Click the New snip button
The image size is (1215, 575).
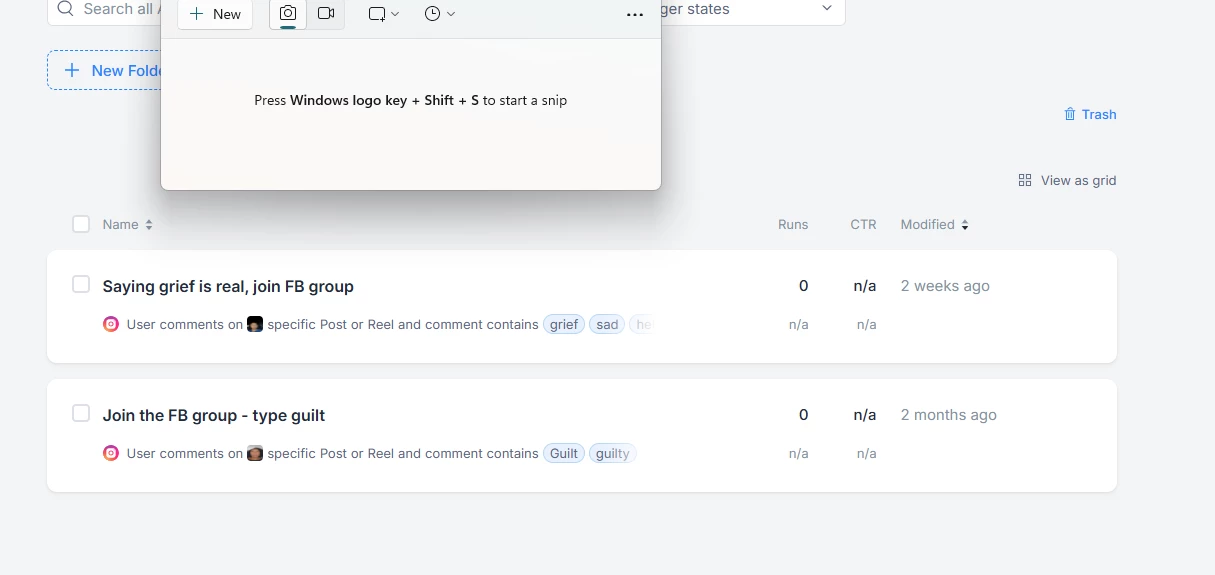pos(215,14)
